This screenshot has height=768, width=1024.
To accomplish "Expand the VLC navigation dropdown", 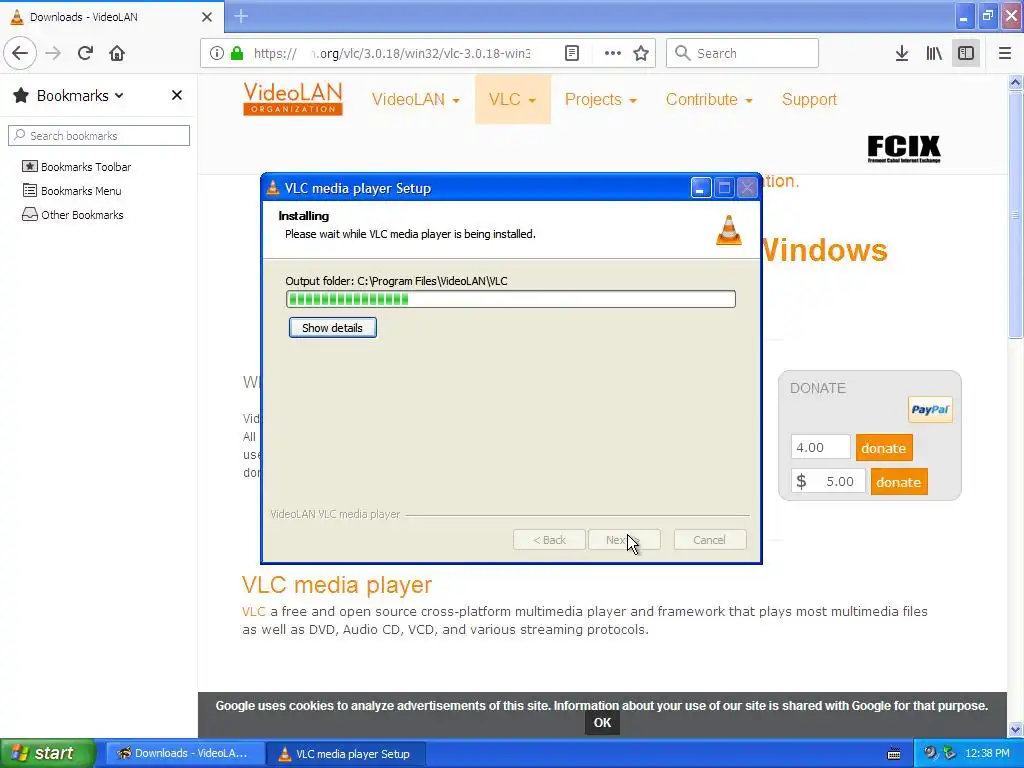I will pyautogui.click(x=512, y=99).
